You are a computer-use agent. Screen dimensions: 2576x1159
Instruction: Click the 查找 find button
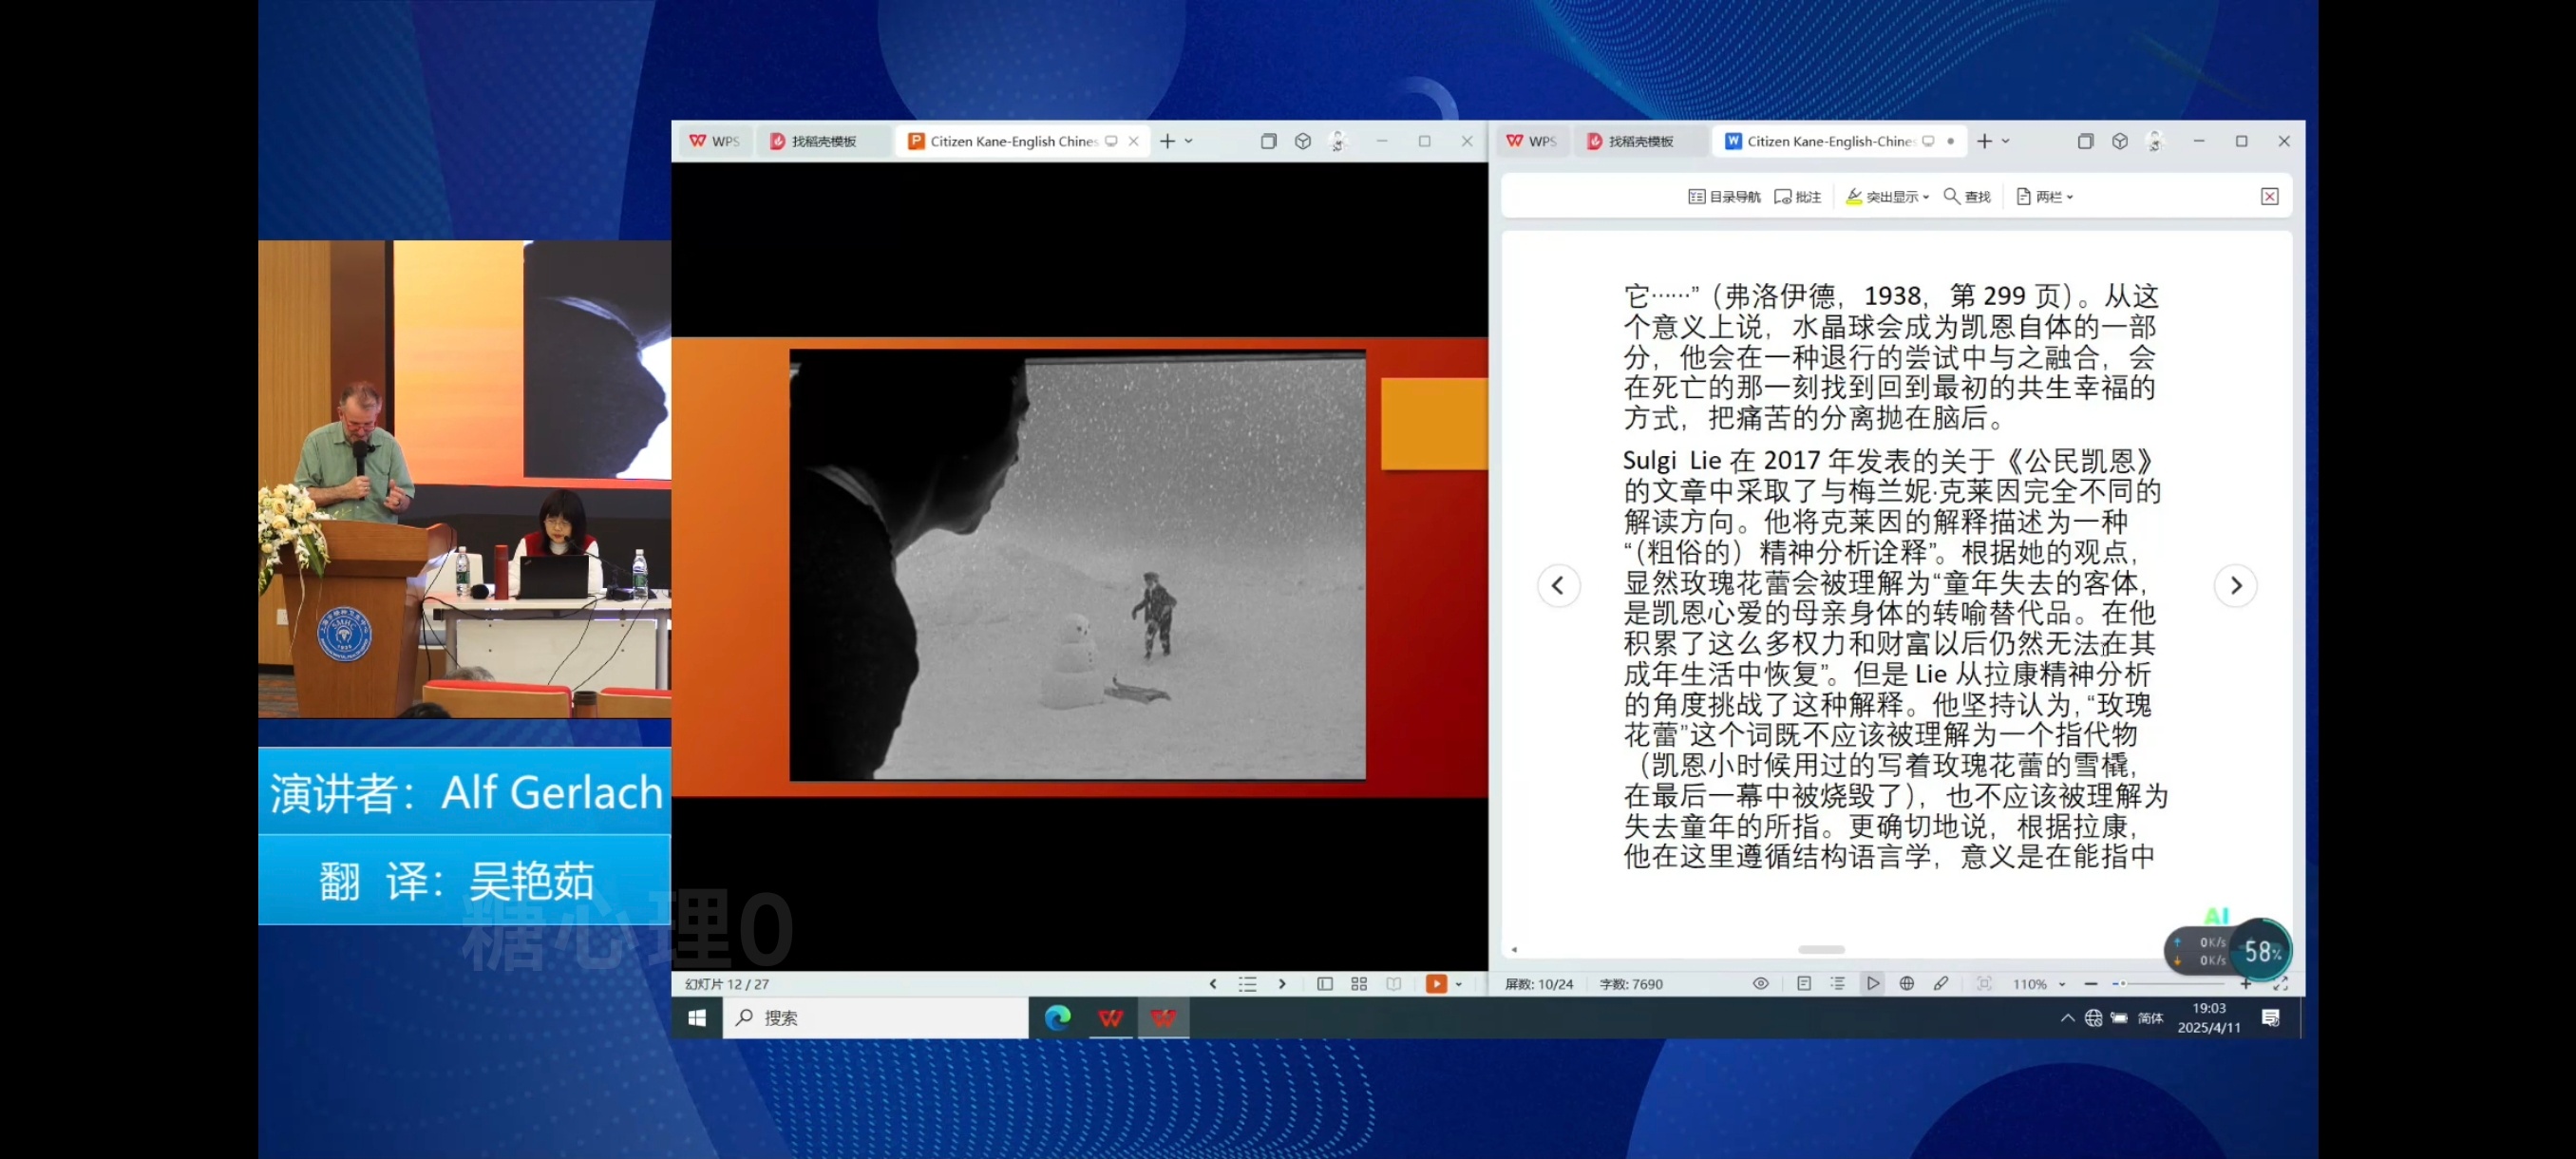point(1967,197)
